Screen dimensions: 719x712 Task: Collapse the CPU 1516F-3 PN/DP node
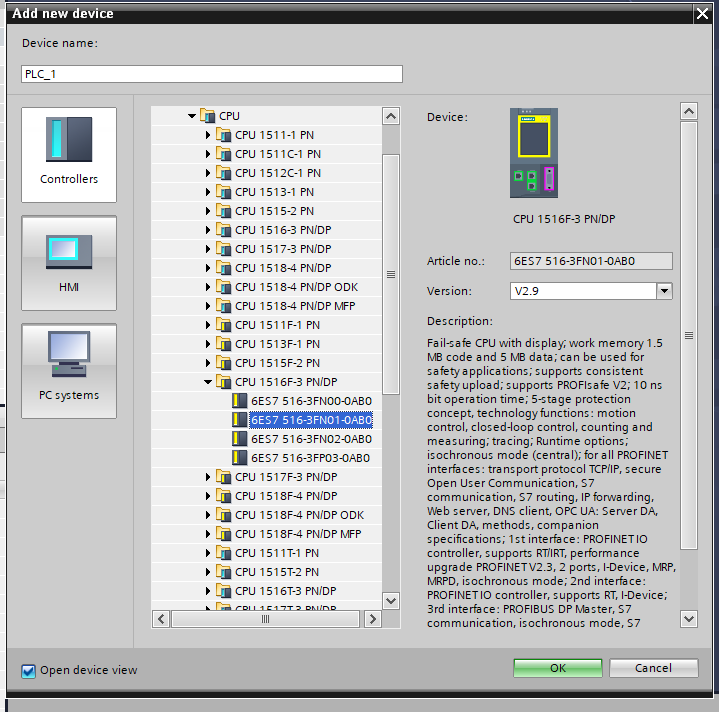pos(208,382)
